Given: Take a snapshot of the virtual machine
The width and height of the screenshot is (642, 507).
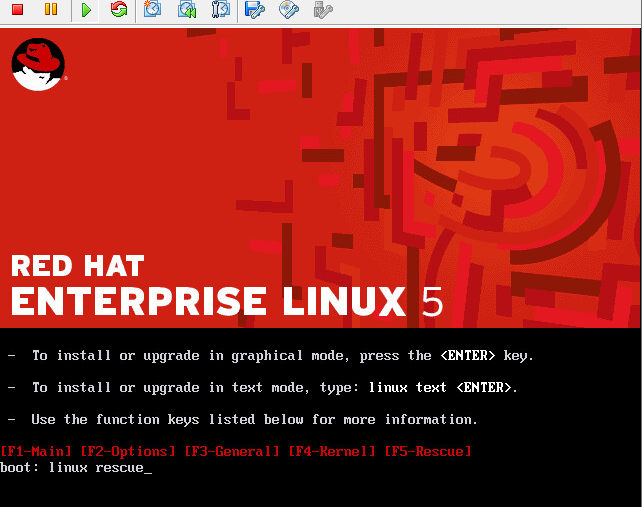Looking at the screenshot, I should pyautogui.click(x=152, y=9).
